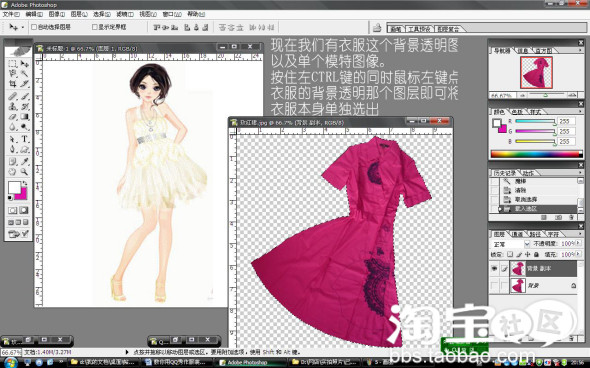Open the History panel flyout menu
This screenshot has height=368, width=590.
click(580, 173)
